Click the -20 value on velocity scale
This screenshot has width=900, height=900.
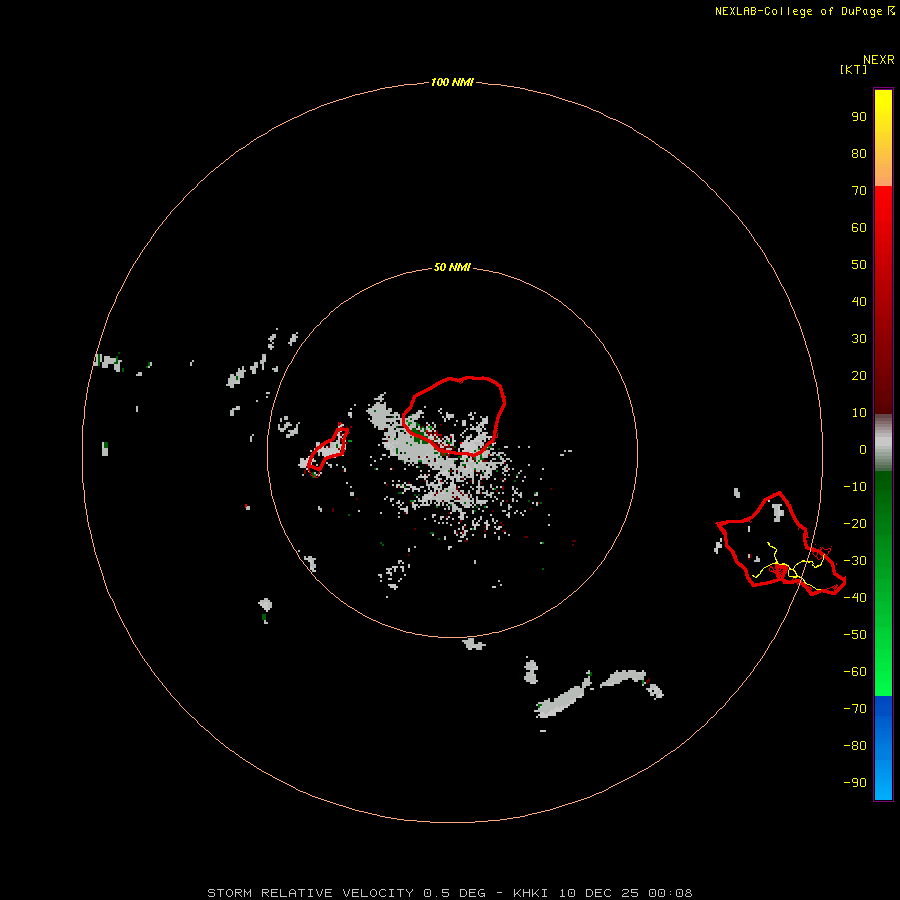tap(855, 524)
